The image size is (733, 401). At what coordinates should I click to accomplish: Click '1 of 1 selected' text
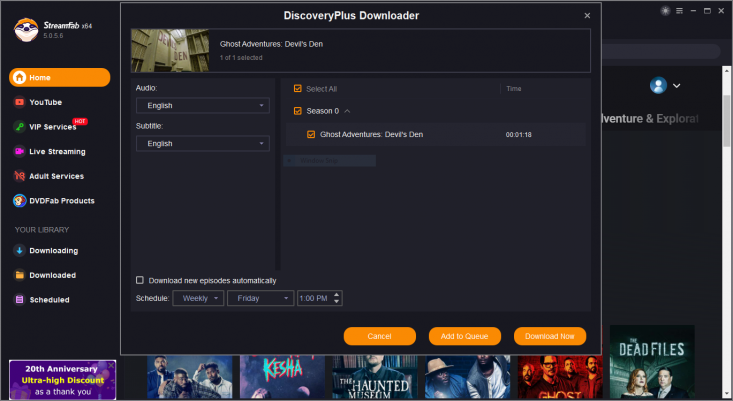point(241,57)
